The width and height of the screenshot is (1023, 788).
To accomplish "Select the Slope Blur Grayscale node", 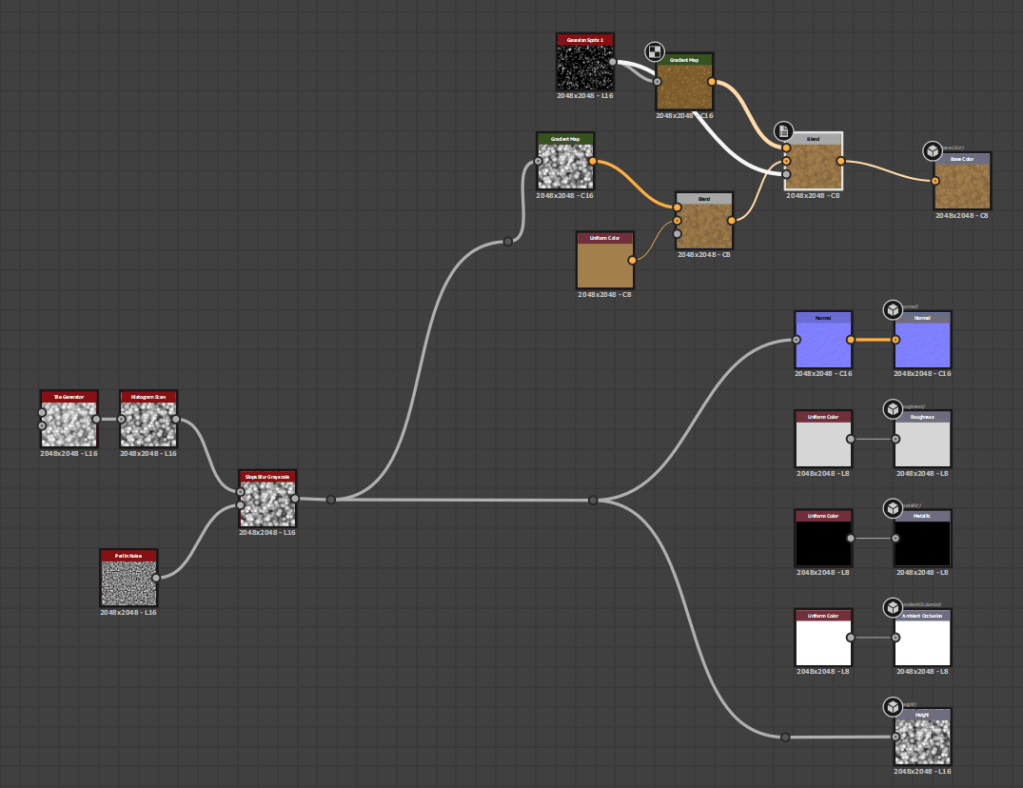I will point(267,503).
